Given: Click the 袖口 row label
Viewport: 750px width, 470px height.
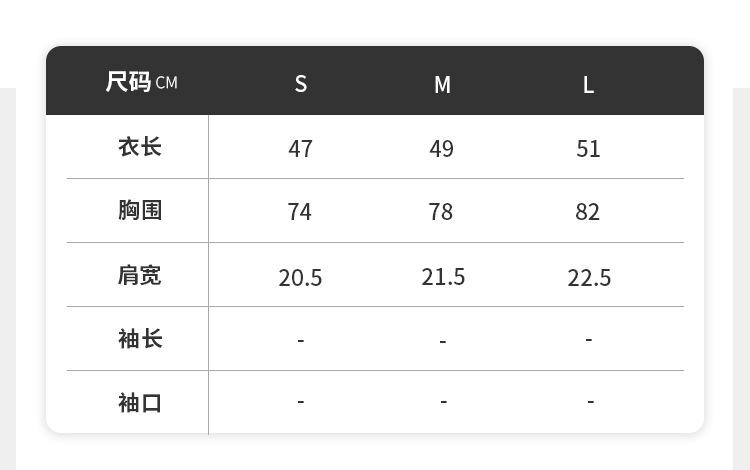Looking at the screenshot, I should [x=140, y=403].
